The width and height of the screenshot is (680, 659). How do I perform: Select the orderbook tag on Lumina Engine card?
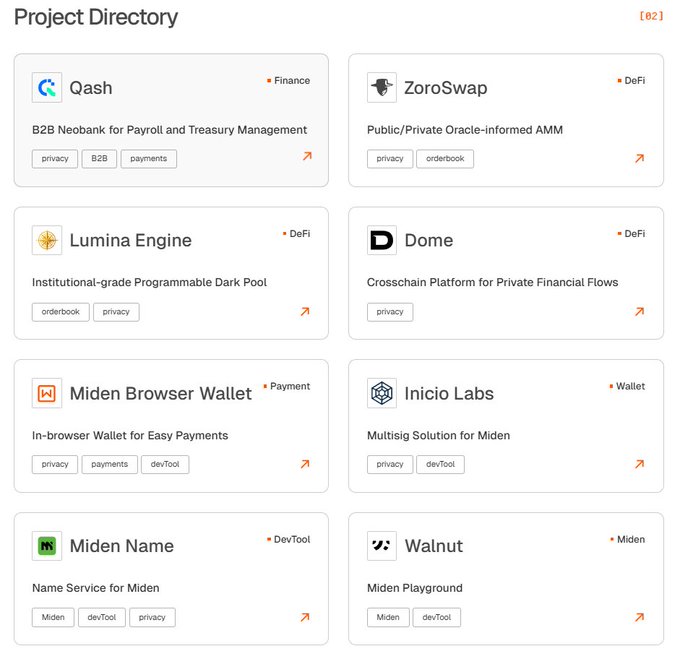coord(61,312)
